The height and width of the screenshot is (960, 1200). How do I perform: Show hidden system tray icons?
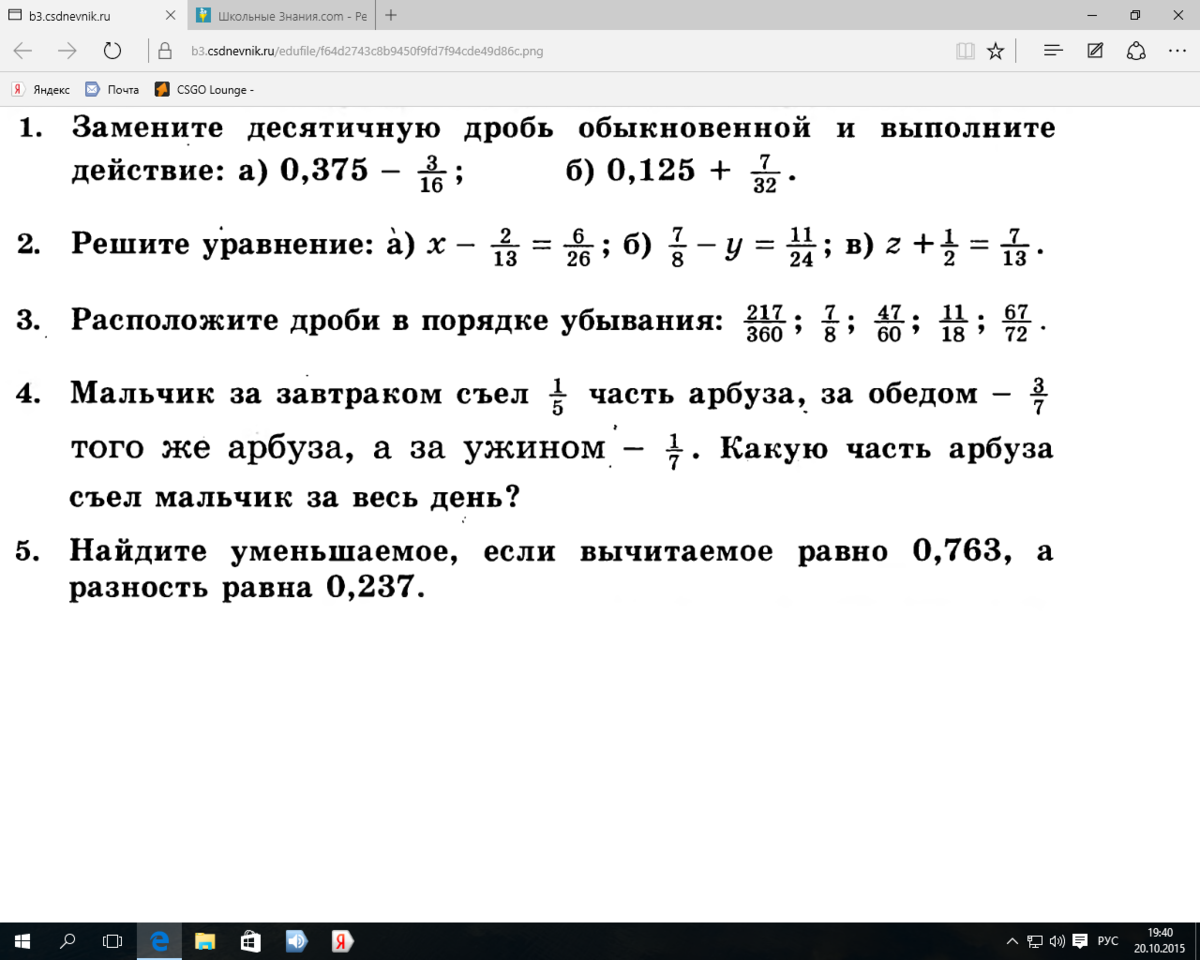[x=1012, y=941]
